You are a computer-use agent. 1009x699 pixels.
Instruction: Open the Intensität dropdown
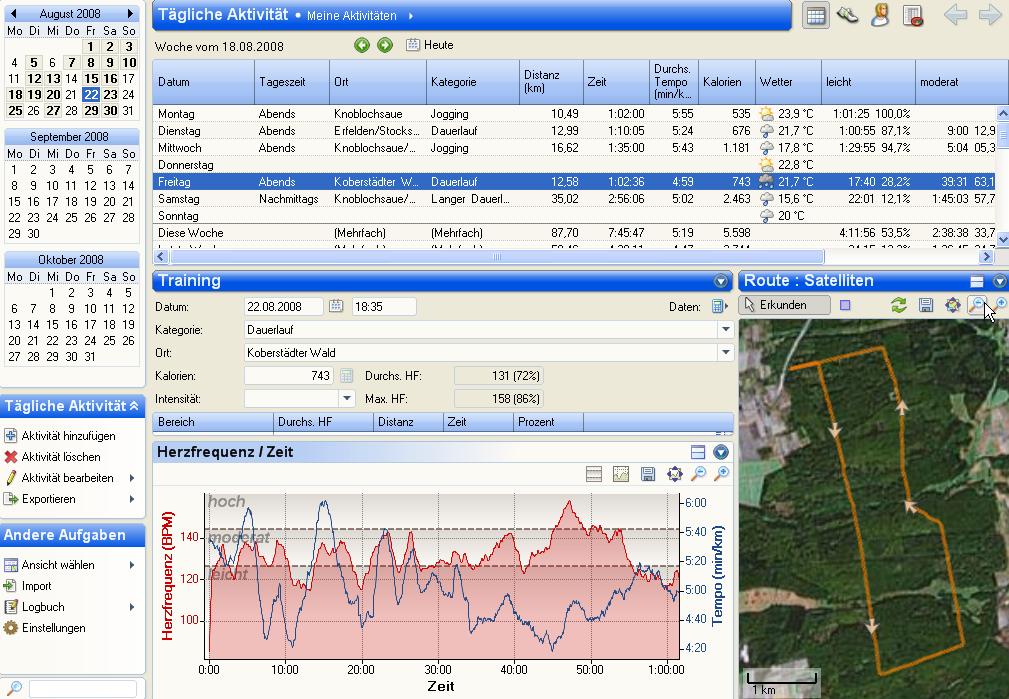tap(346, 398)
